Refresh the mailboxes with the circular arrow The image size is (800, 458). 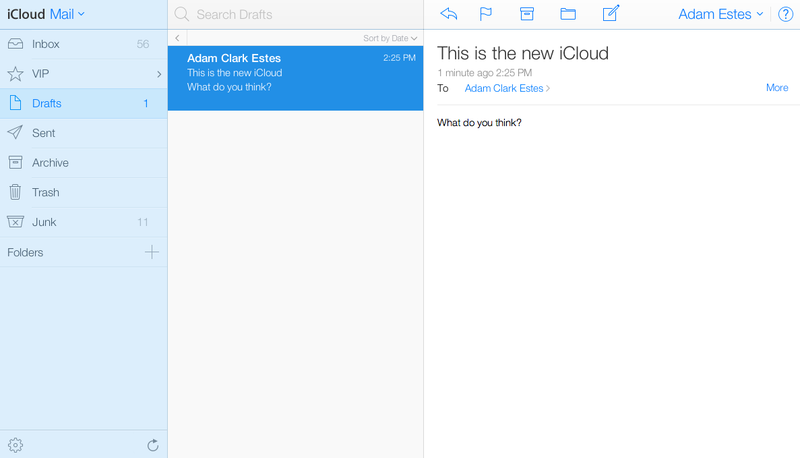coord(153,445)
